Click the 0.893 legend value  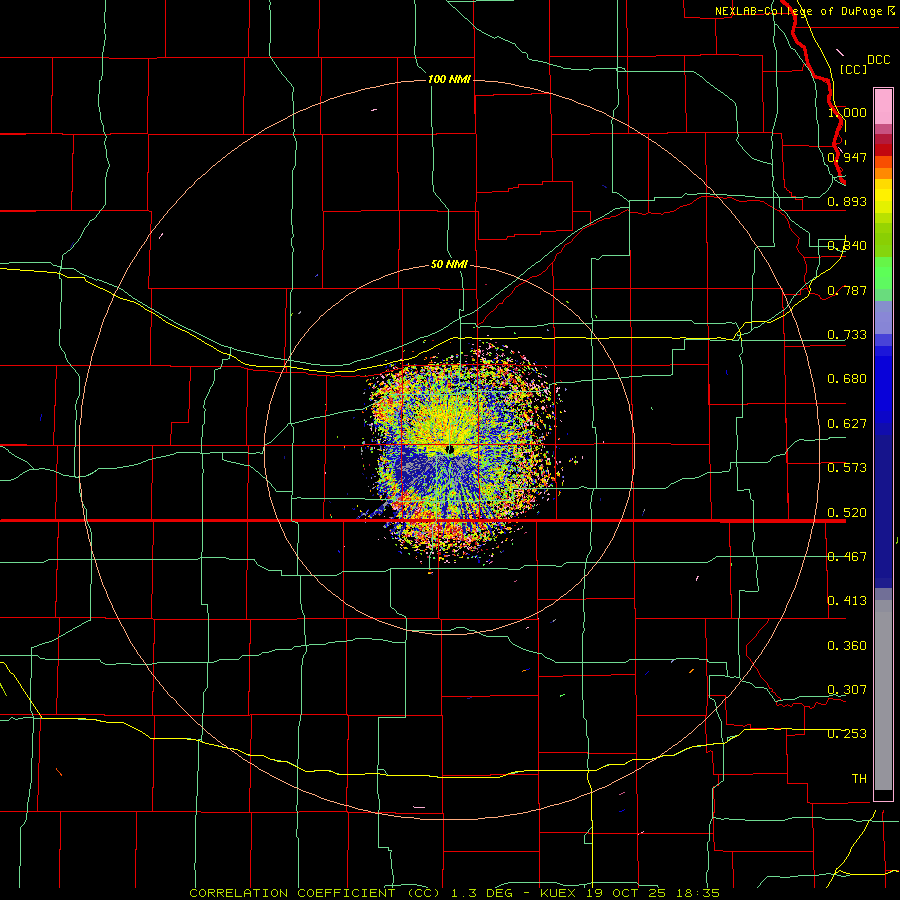[847, 201]
